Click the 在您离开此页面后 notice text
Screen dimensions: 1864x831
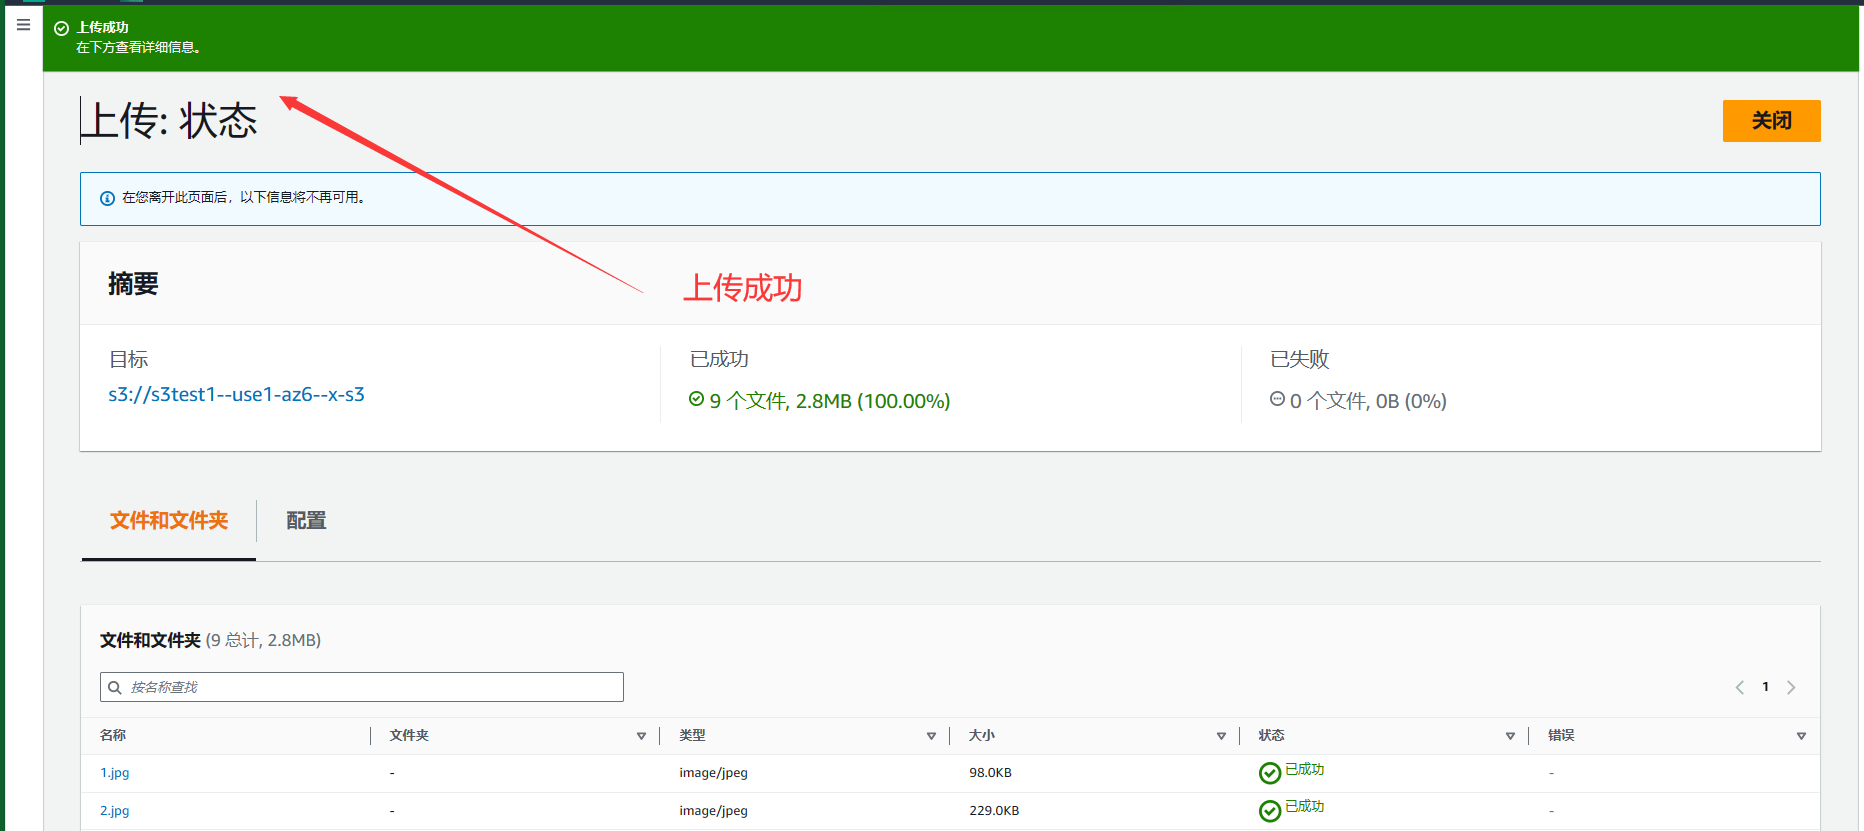(x=243, y=198)
